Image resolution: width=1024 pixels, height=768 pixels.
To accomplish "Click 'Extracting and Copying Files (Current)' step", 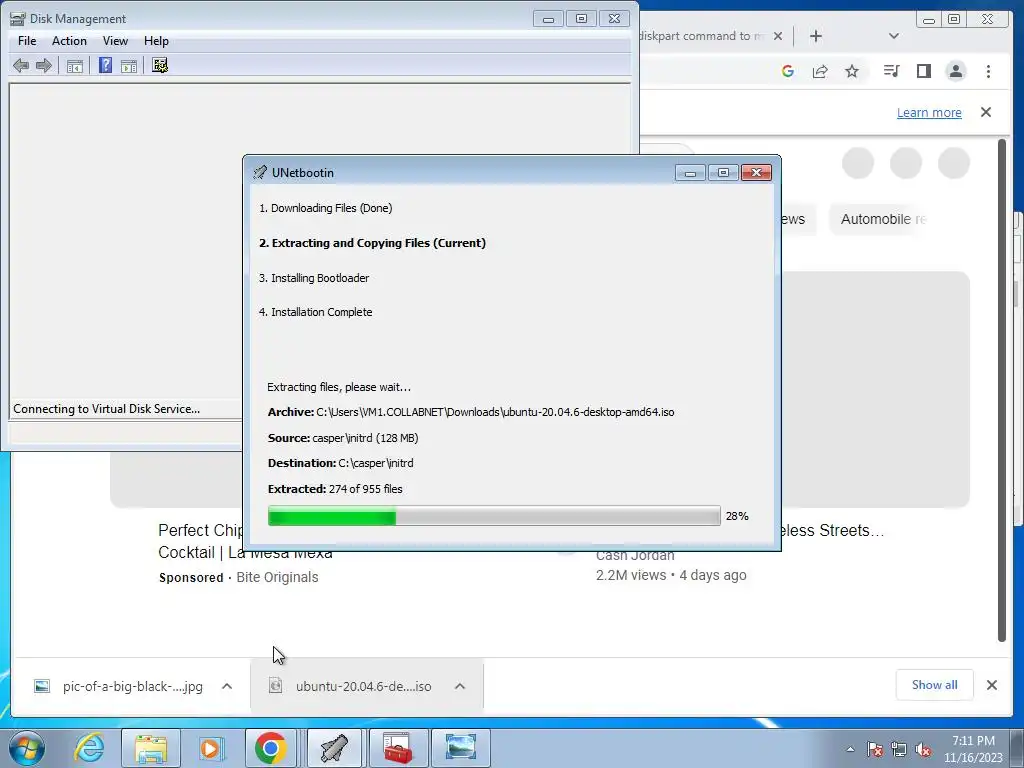I will point(372,243).
